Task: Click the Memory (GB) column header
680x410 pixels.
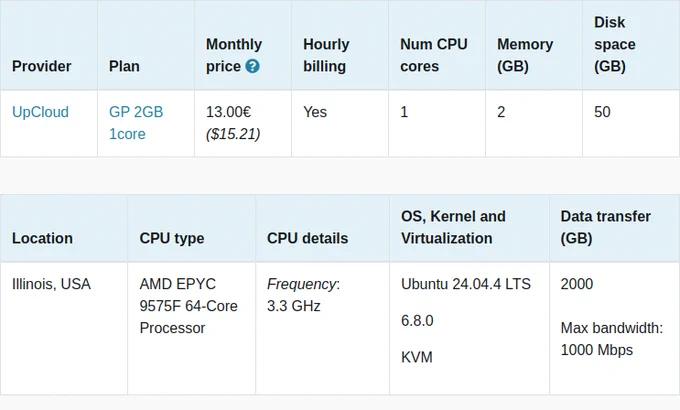Action: (525, 55)
